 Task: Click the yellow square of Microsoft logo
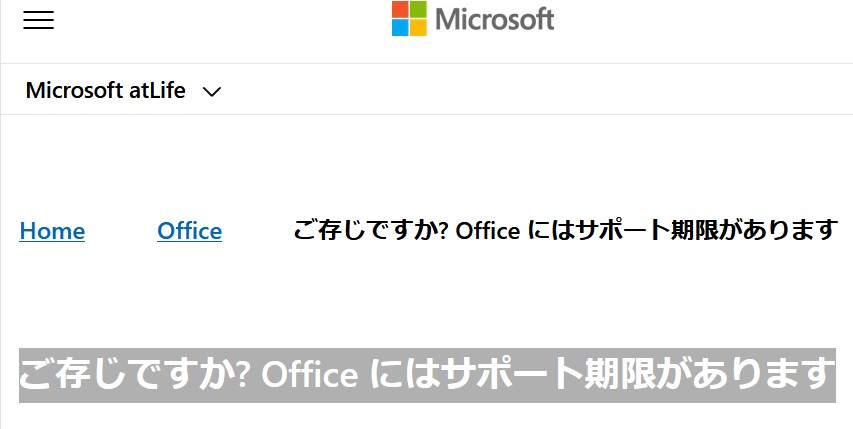418,27
